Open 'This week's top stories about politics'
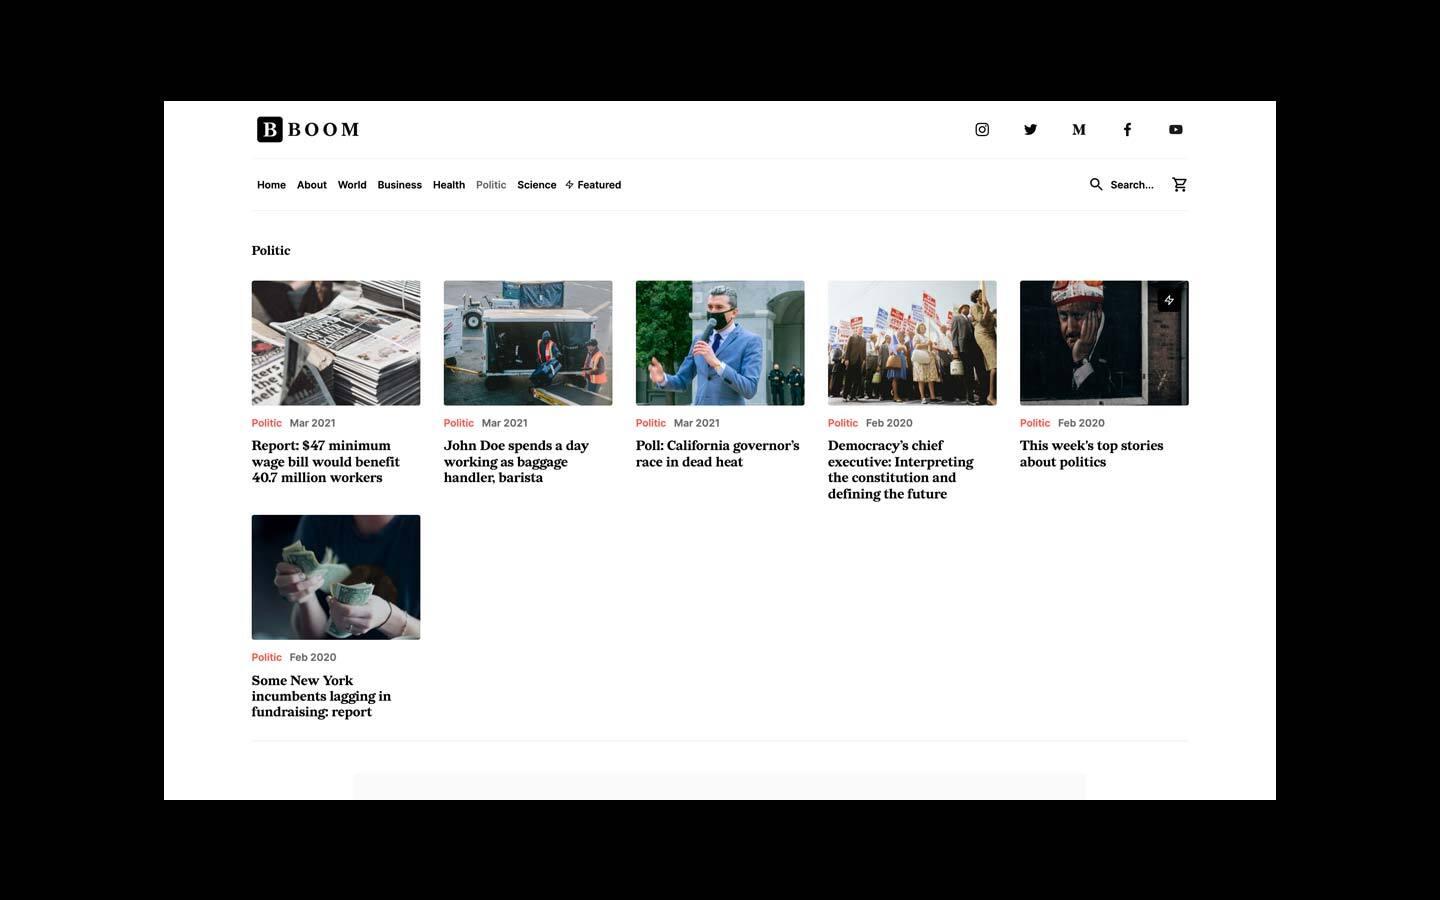Image resolution: width=1440 pixels, height=900 pixels. 1090,453
